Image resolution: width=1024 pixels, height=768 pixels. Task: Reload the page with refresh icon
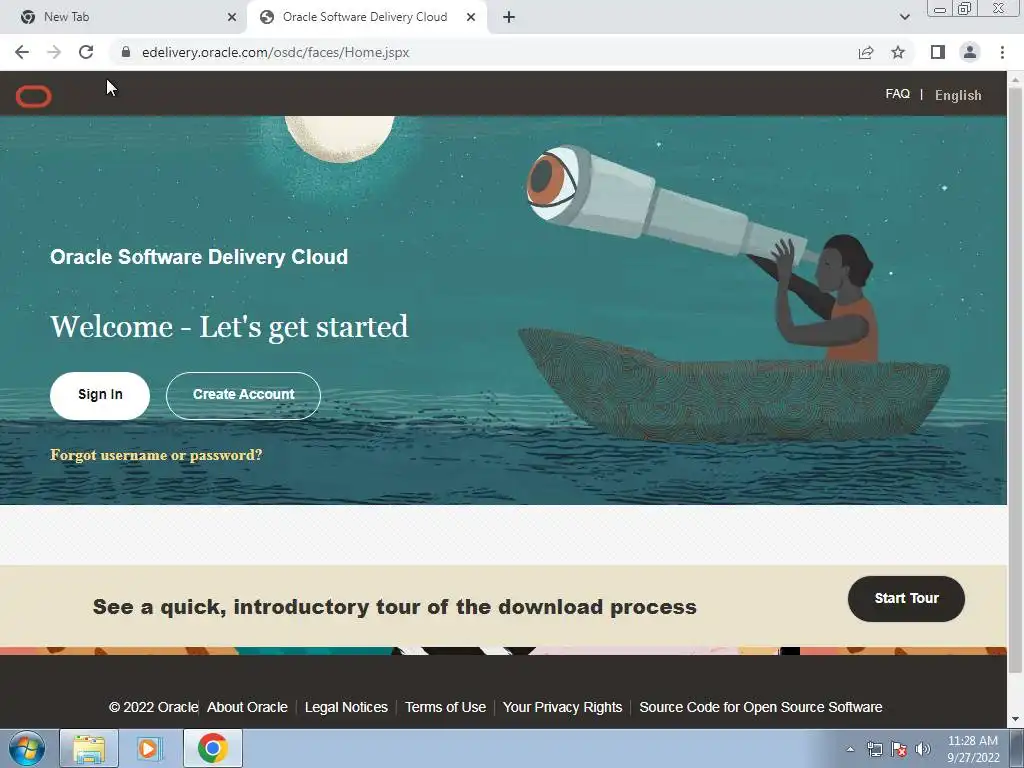[86, 52]
